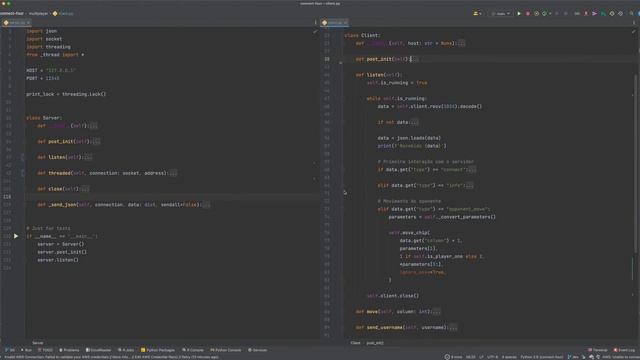Click the Server breadcrumb below the left editor
640x360 pixels.
38,343
